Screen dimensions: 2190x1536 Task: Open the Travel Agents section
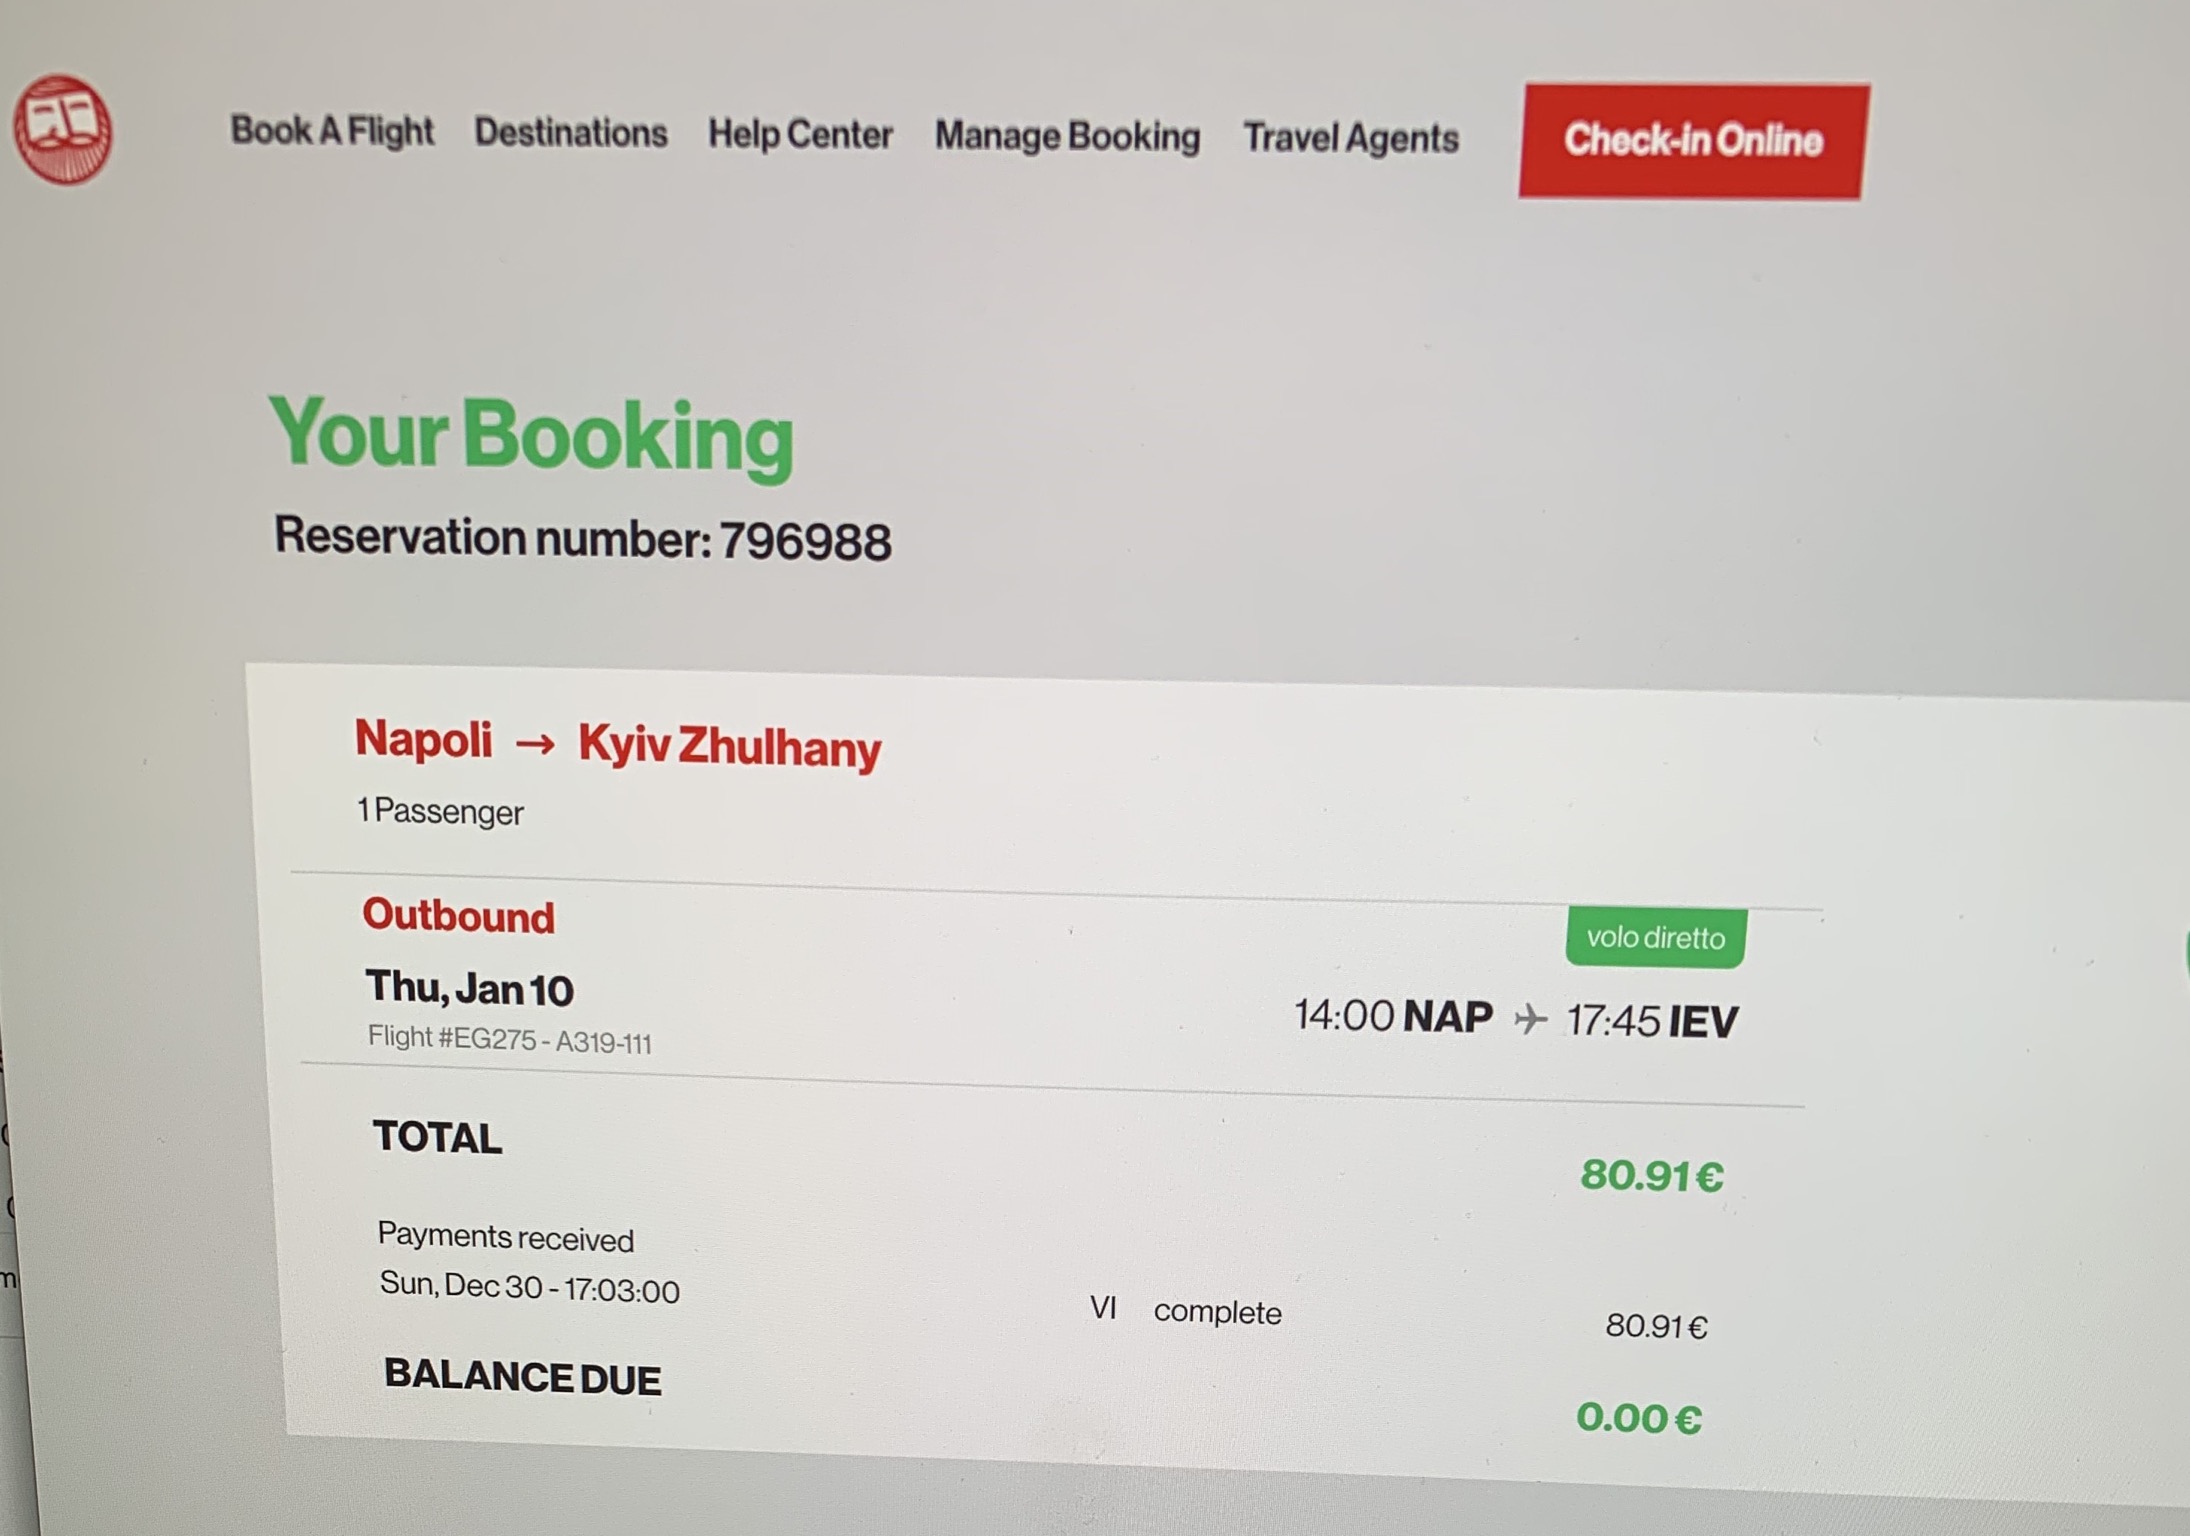[1350, 139]
